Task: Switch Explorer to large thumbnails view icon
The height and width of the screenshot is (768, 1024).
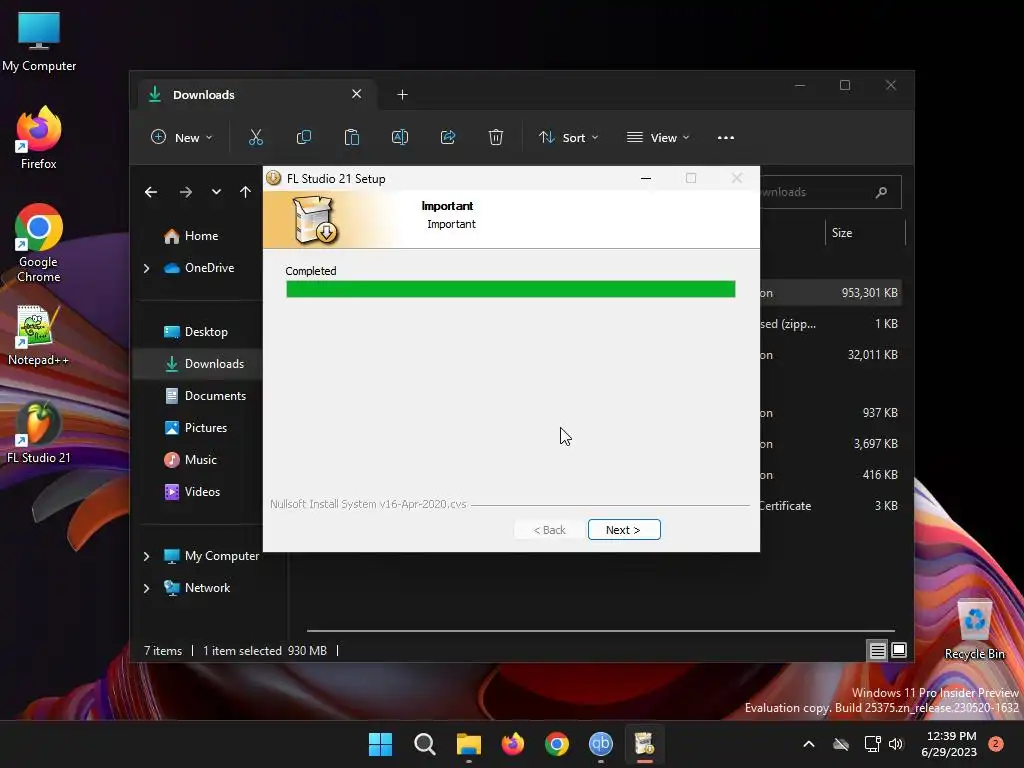Action: 899,650
